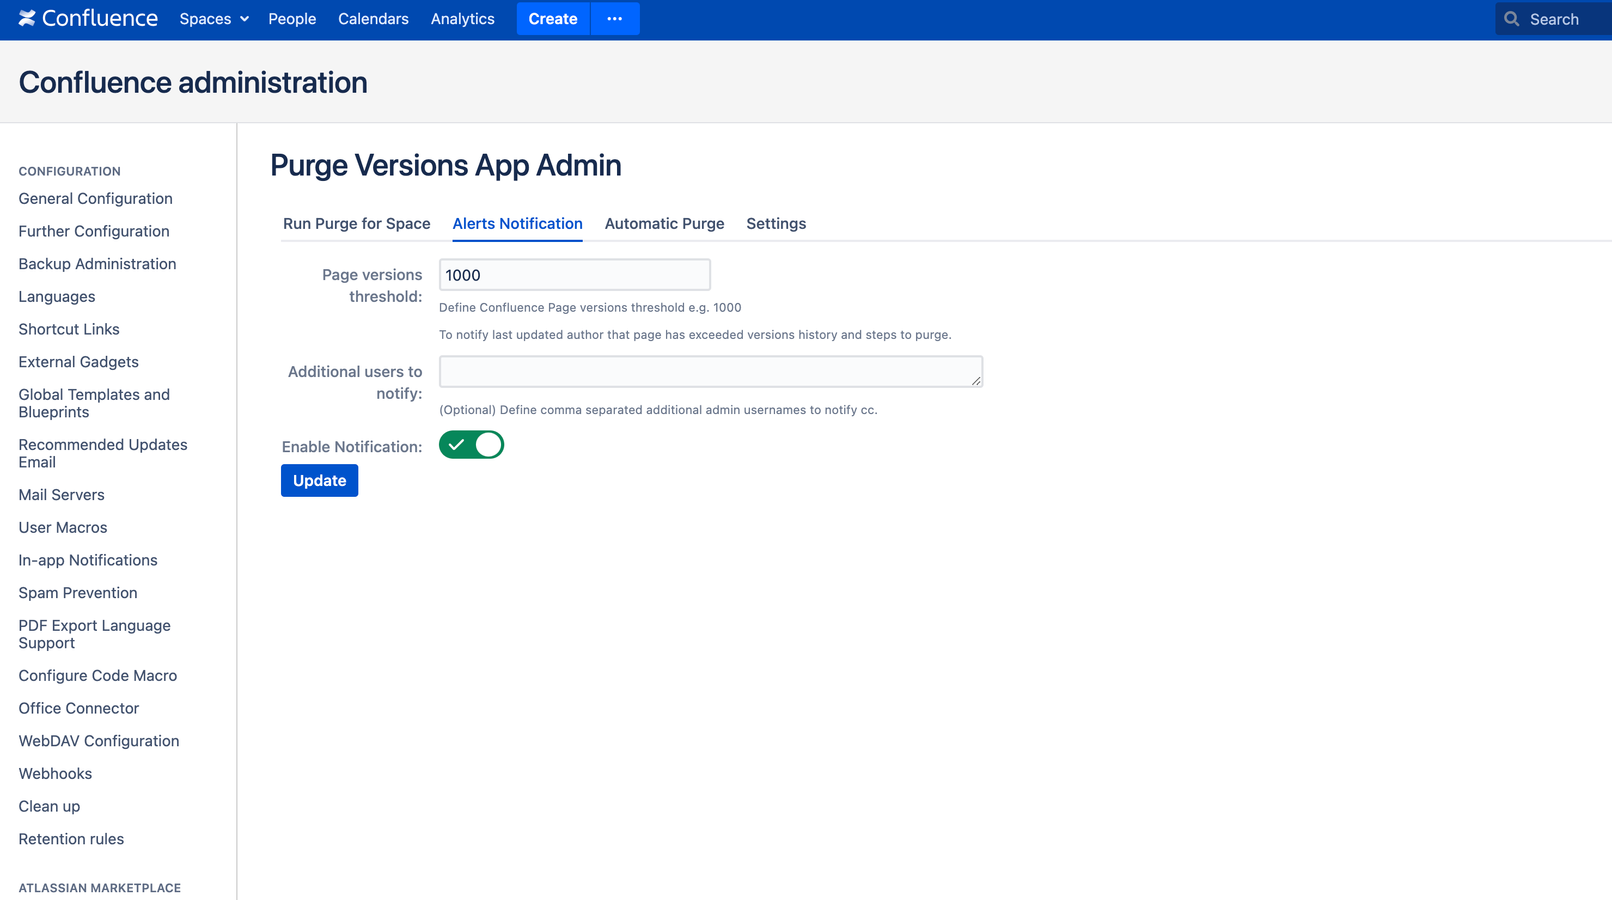
Task: Open Shortcut Links page
Action: pos(69,329)
